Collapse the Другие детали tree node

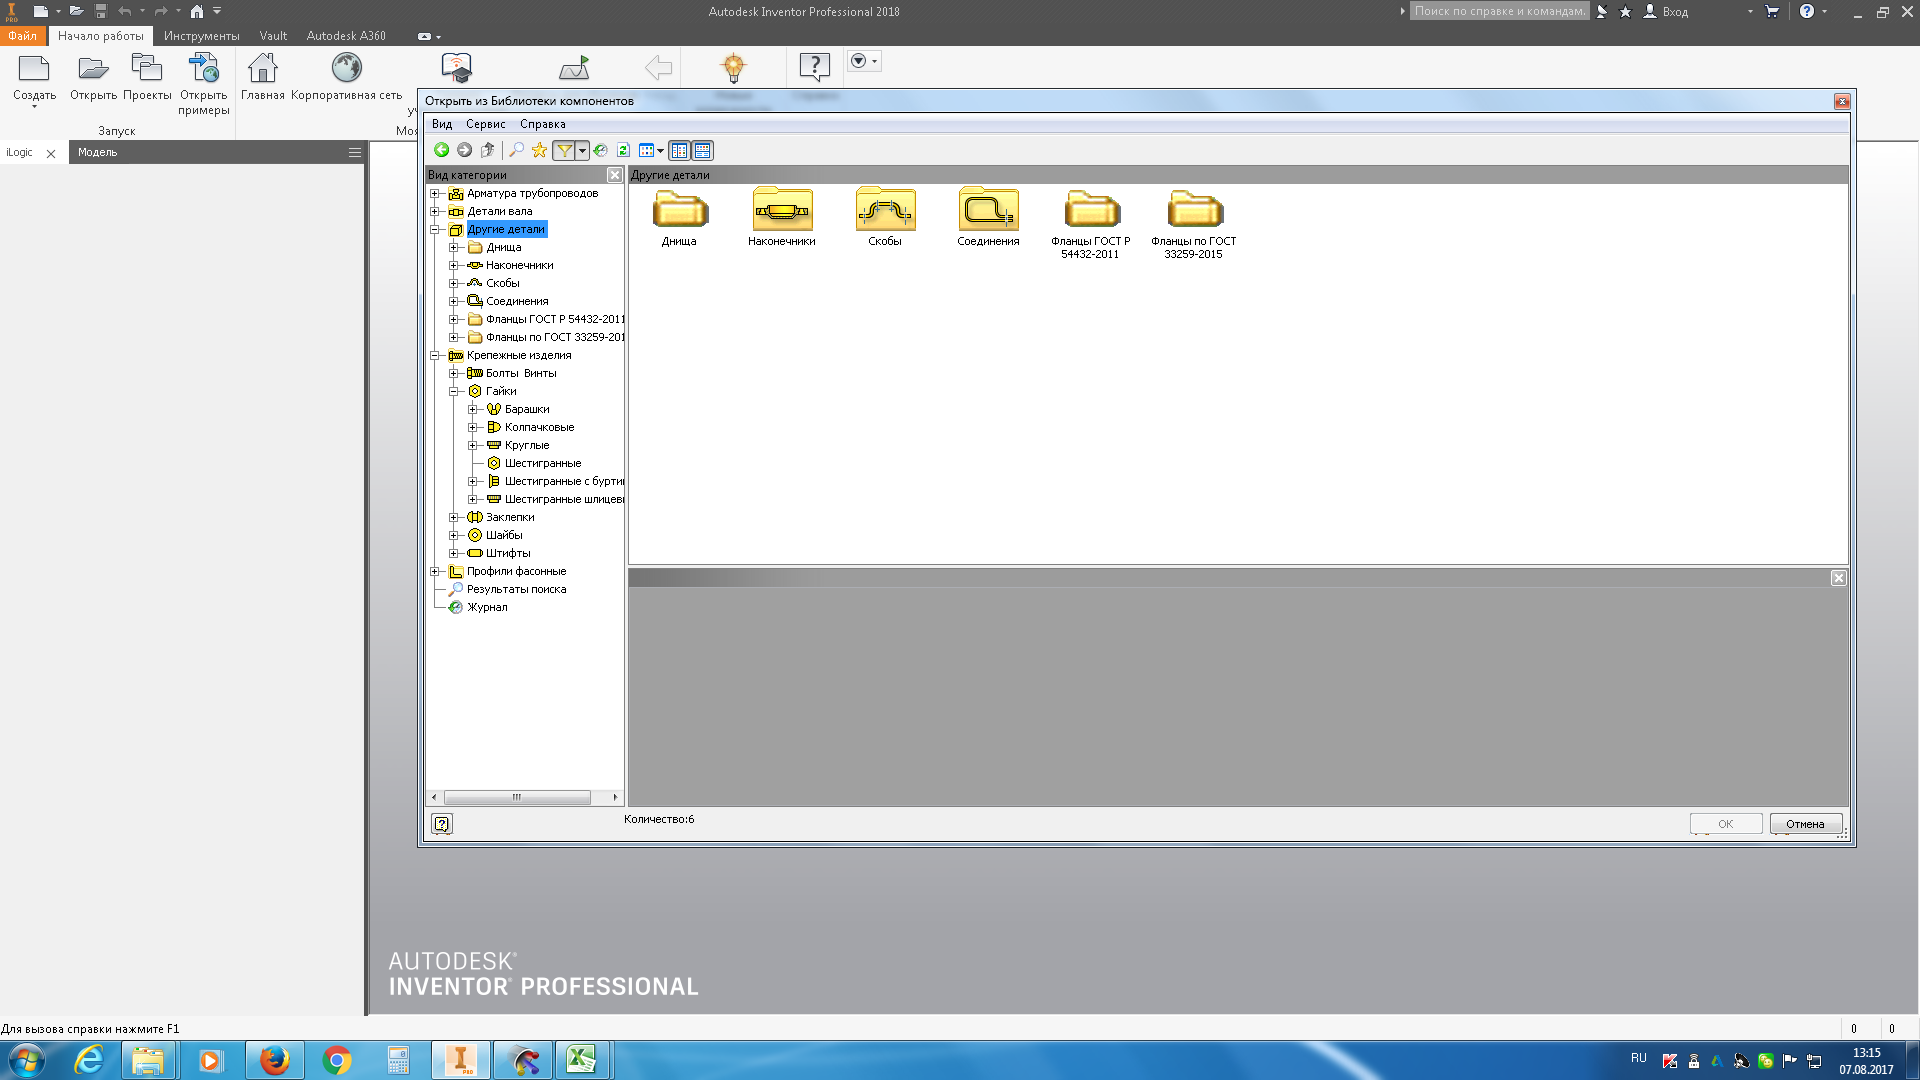pyautogui.click(x=435, y=229)
